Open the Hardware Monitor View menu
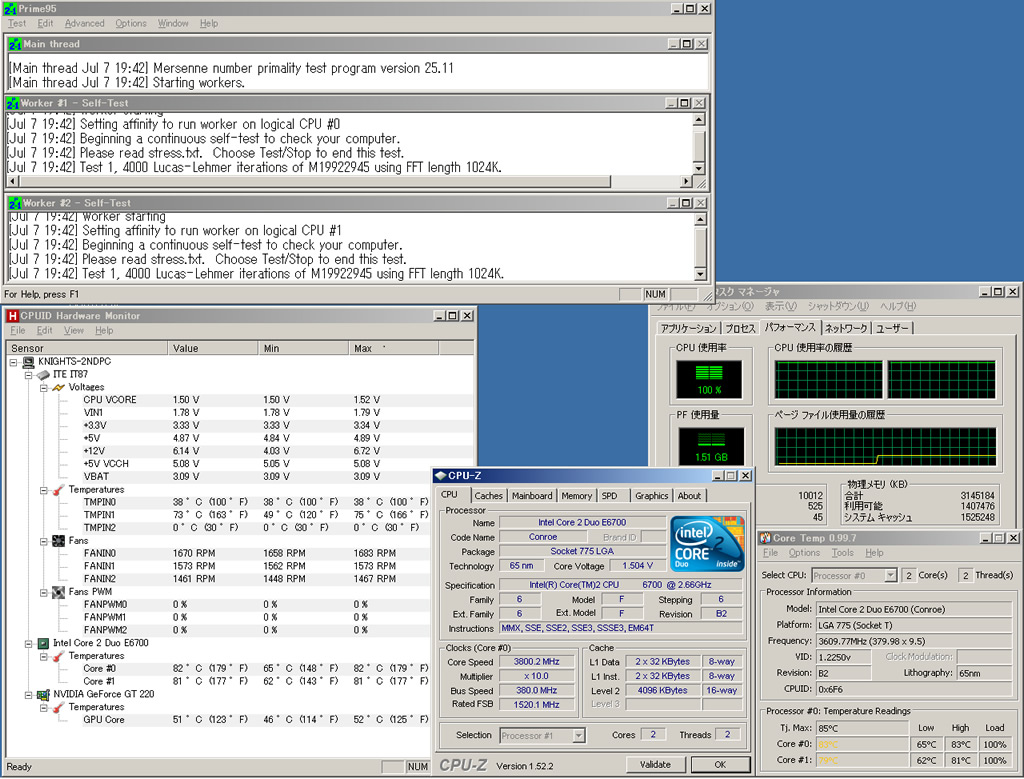The height and width of the screenshot is (779, 1024). point(74,330)
